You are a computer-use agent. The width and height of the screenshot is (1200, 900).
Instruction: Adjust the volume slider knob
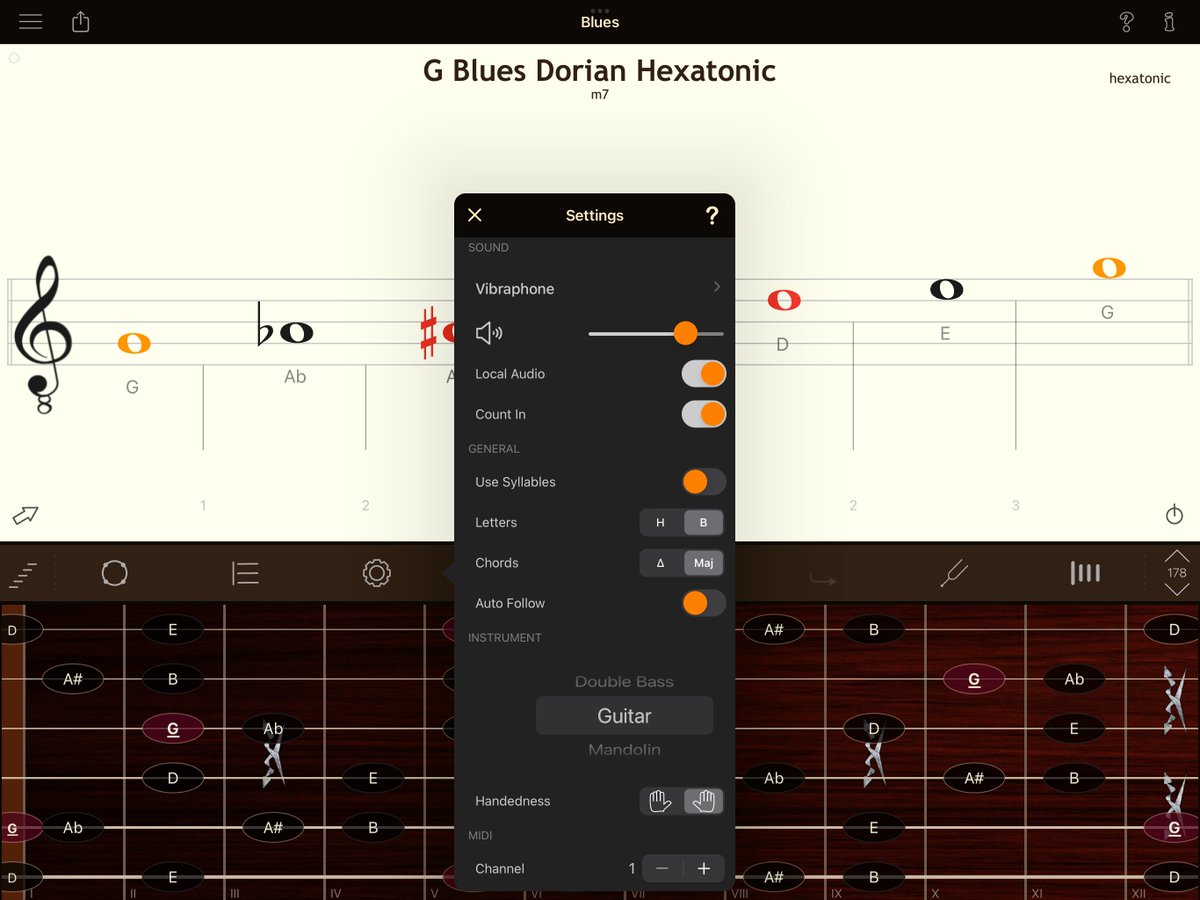coord(685,333)
